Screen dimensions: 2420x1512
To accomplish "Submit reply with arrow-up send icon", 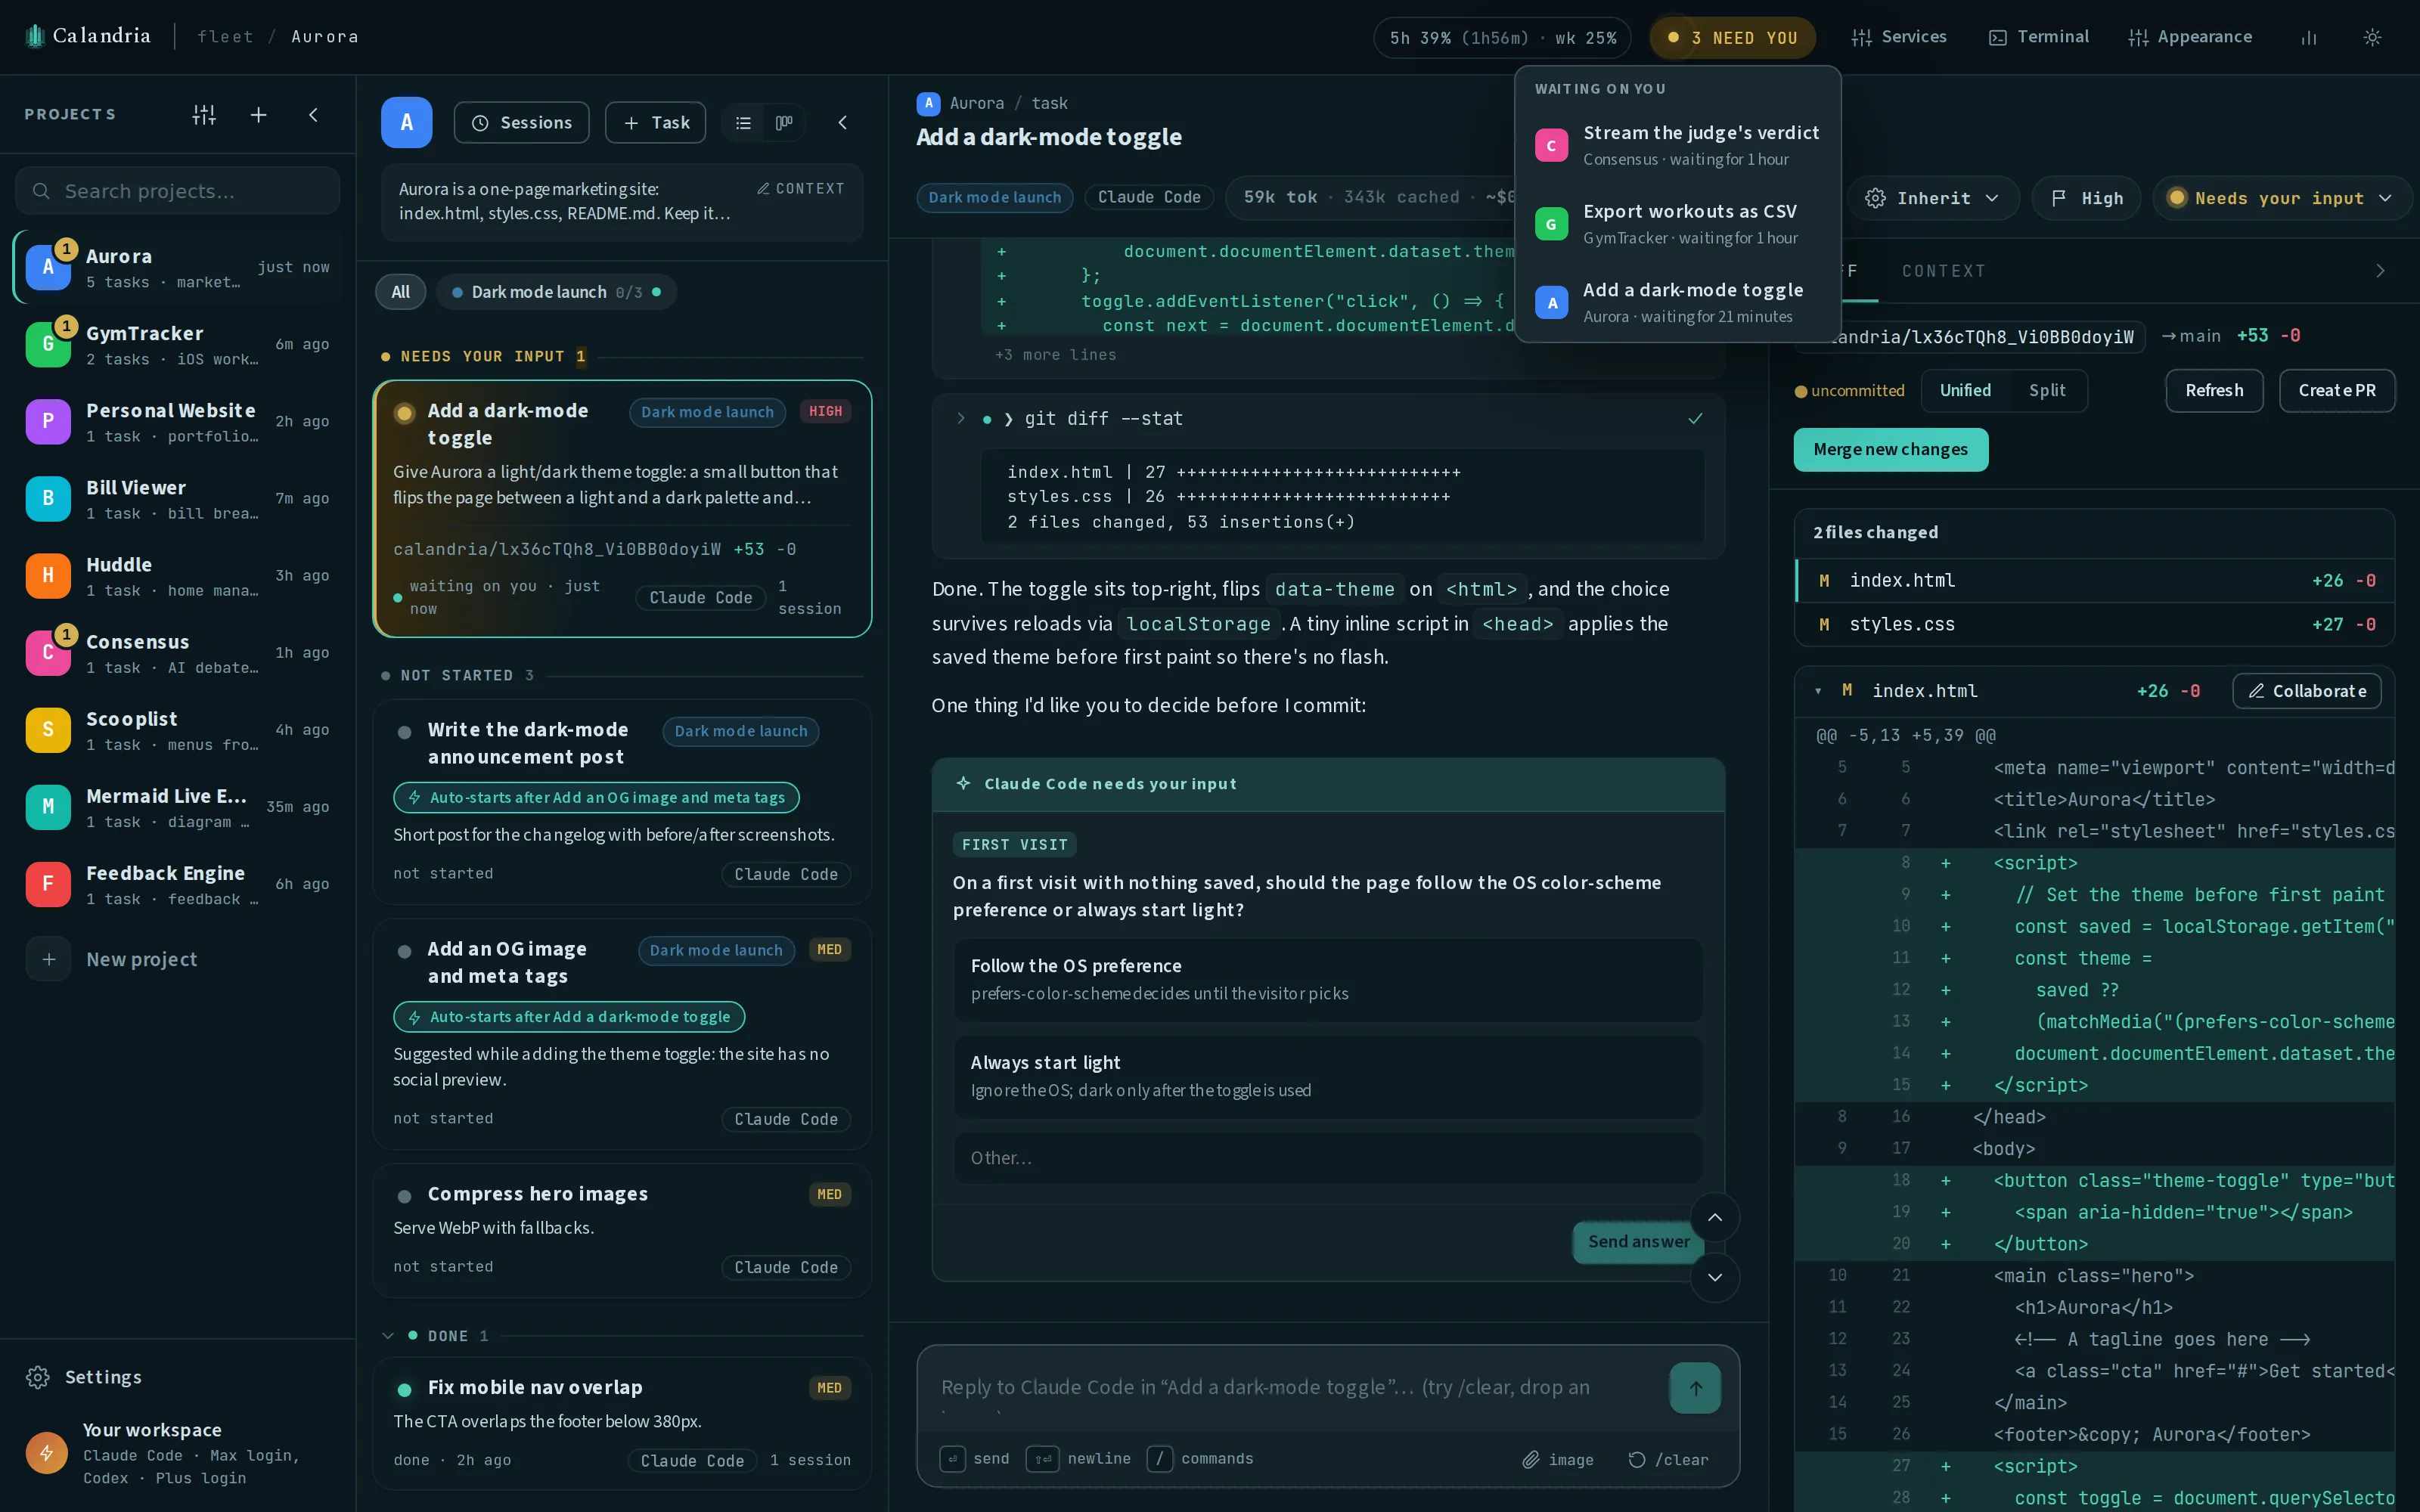I will [1695, 1388].
